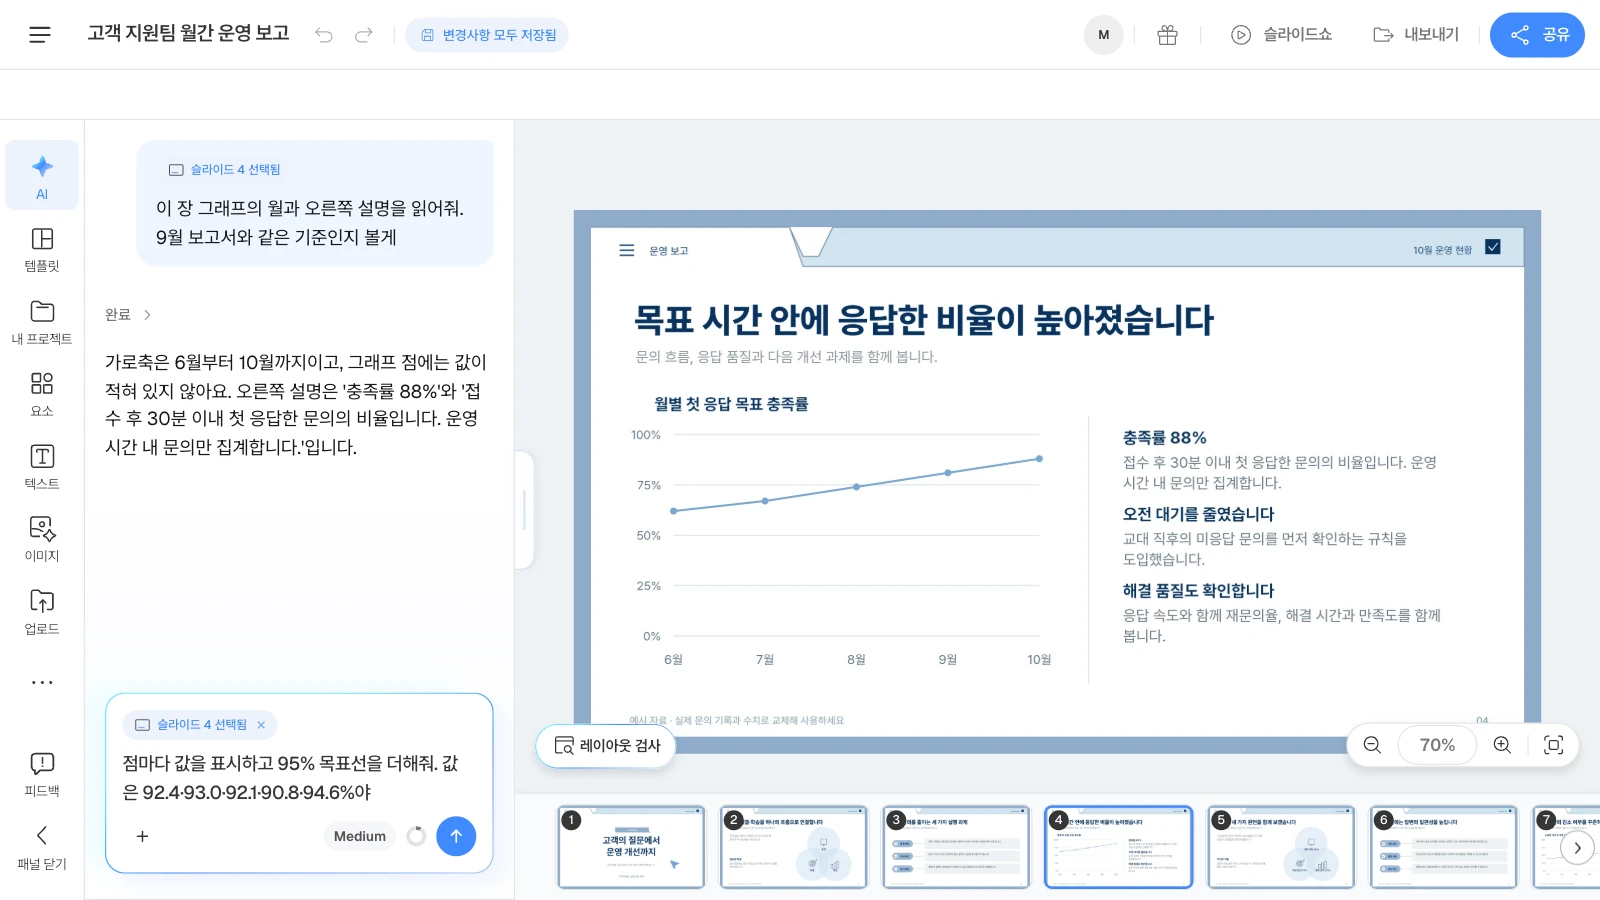Viewport: 1600px width, 900px height.
Task: Select slide 1 thumbnail
Action: (631, 847)
